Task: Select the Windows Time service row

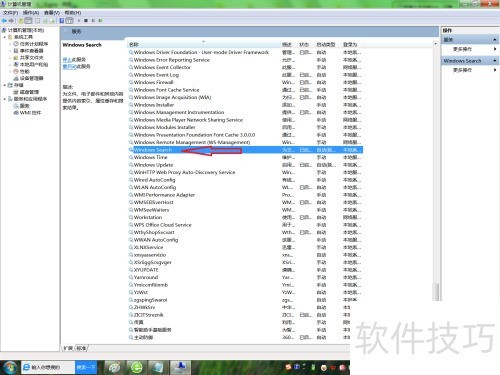Action: [245, 157]
